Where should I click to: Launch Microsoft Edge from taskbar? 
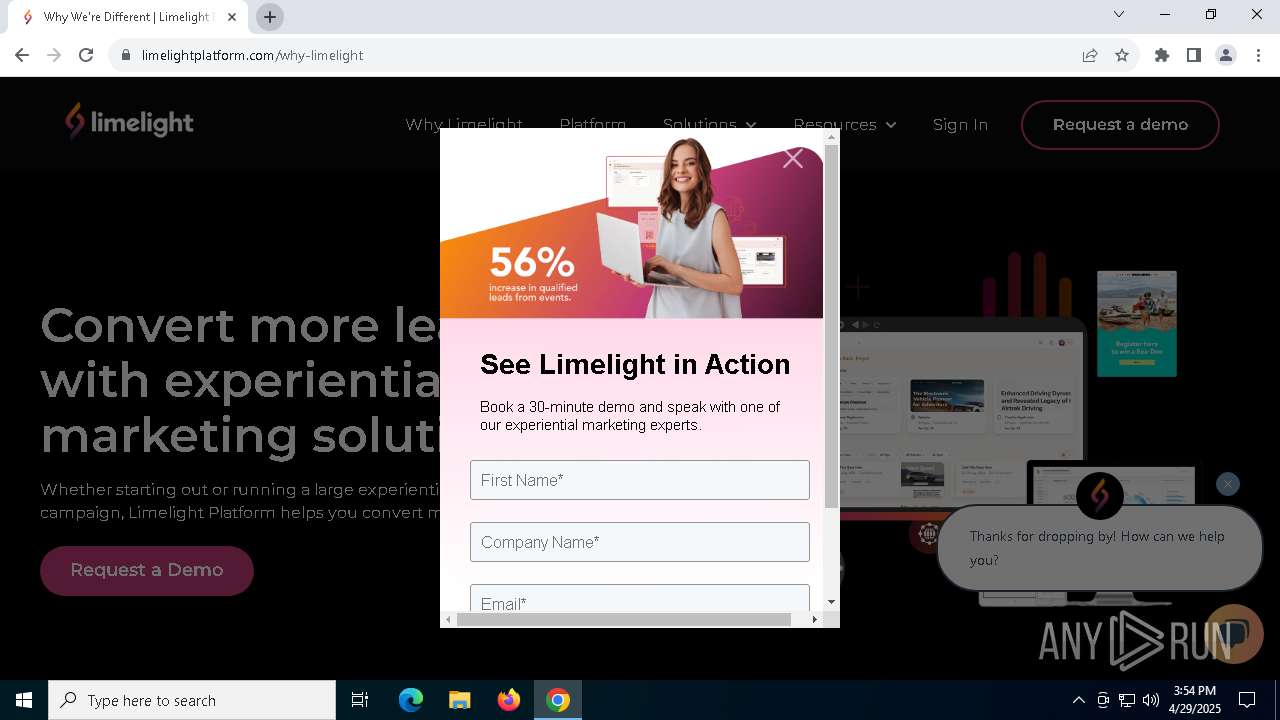tap(411, 700)
